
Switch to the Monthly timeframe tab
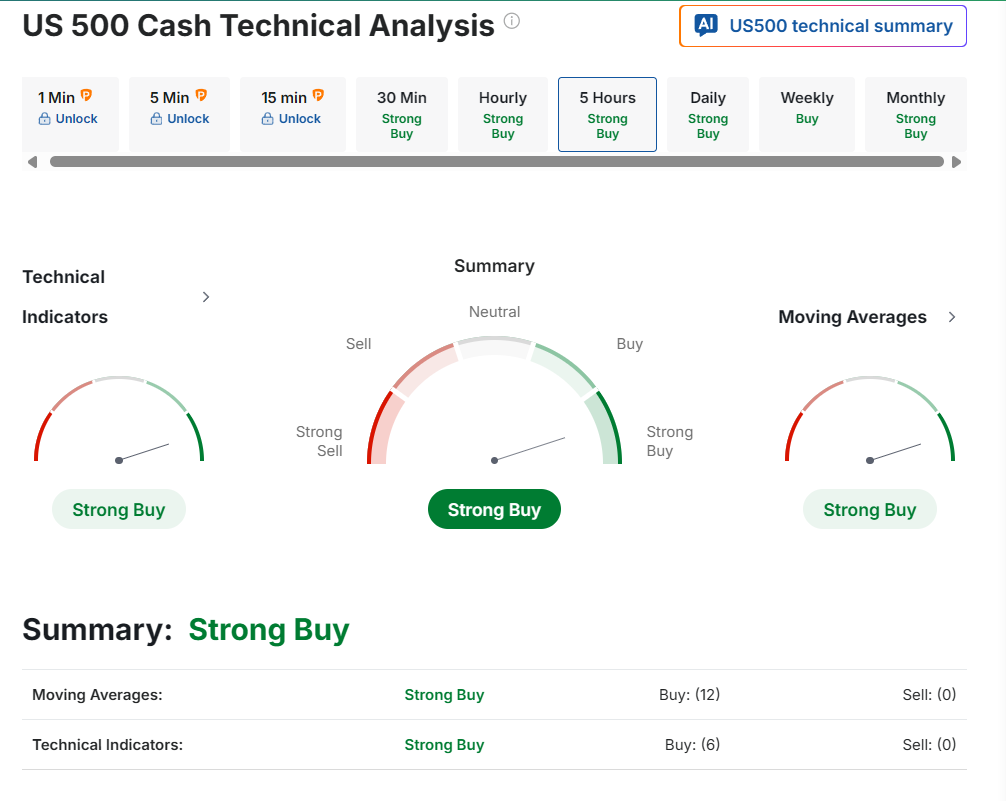915,114
